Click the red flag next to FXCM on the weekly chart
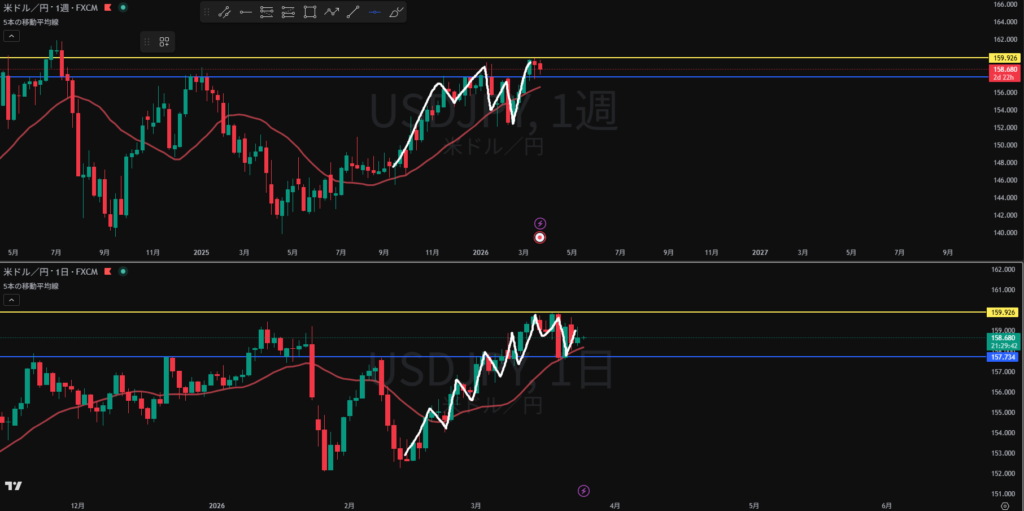 [x=108, y=7]
